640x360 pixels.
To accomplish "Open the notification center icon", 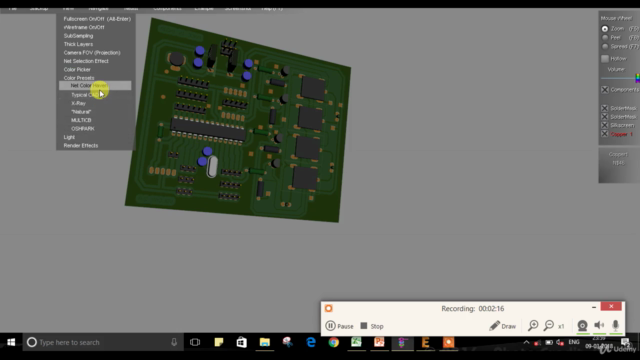I will (x=625, y=342).
